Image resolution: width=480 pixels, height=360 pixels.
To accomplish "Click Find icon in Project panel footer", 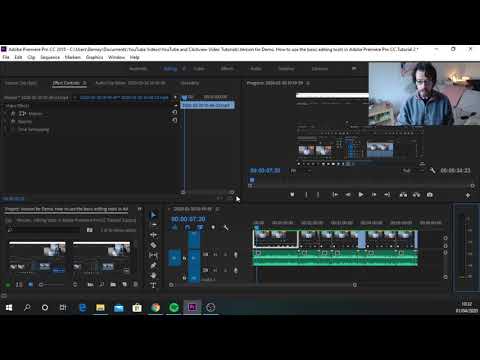I will click(x=102, y=285).
